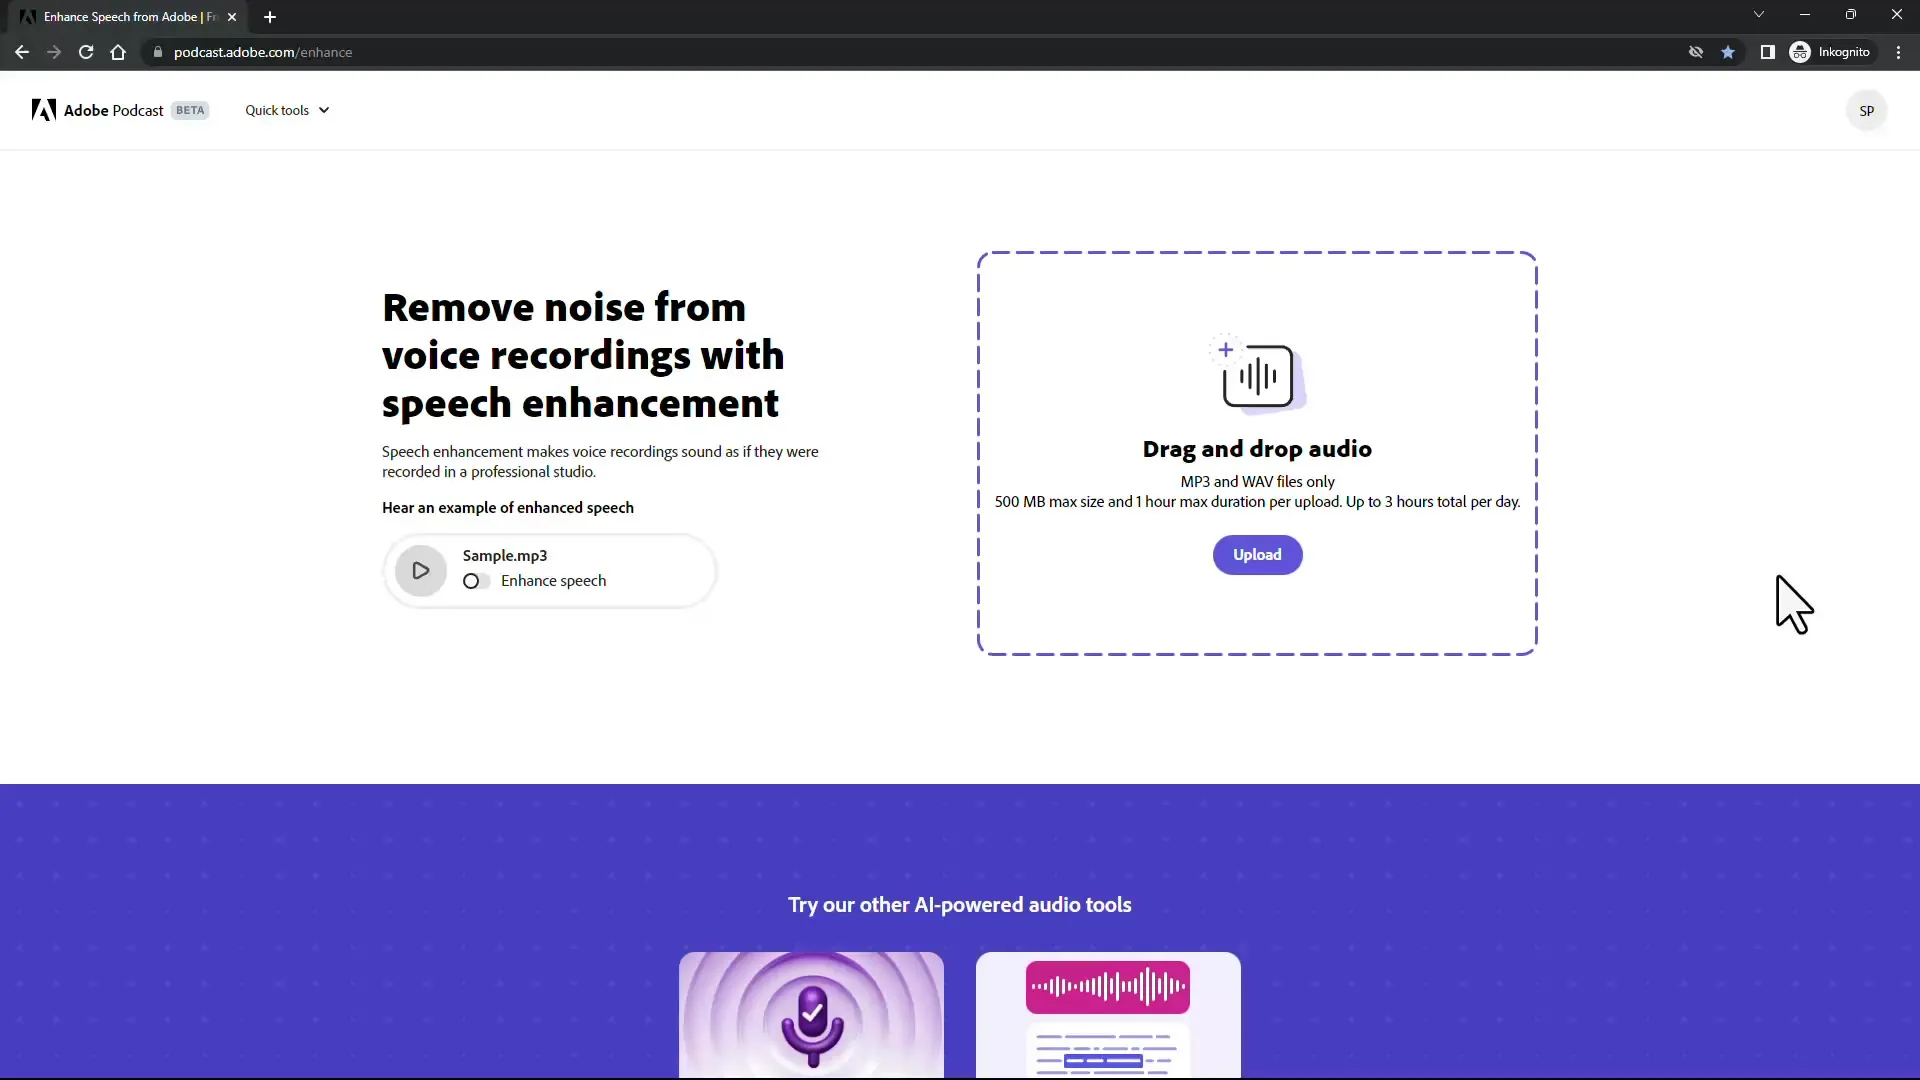Enable the Enhance speech radio button

473,580
